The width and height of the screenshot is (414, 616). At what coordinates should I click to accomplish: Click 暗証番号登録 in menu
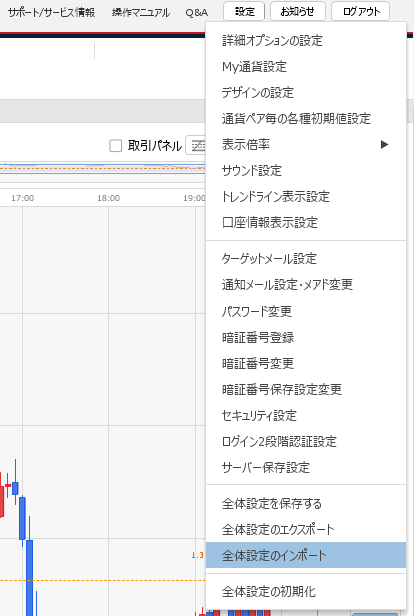306,337
